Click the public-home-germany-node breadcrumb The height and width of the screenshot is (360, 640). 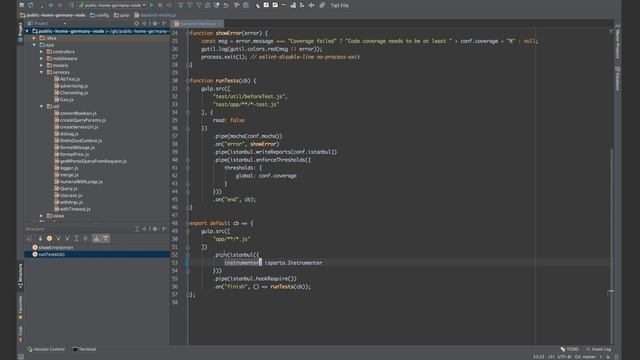(x=53, y=15)
